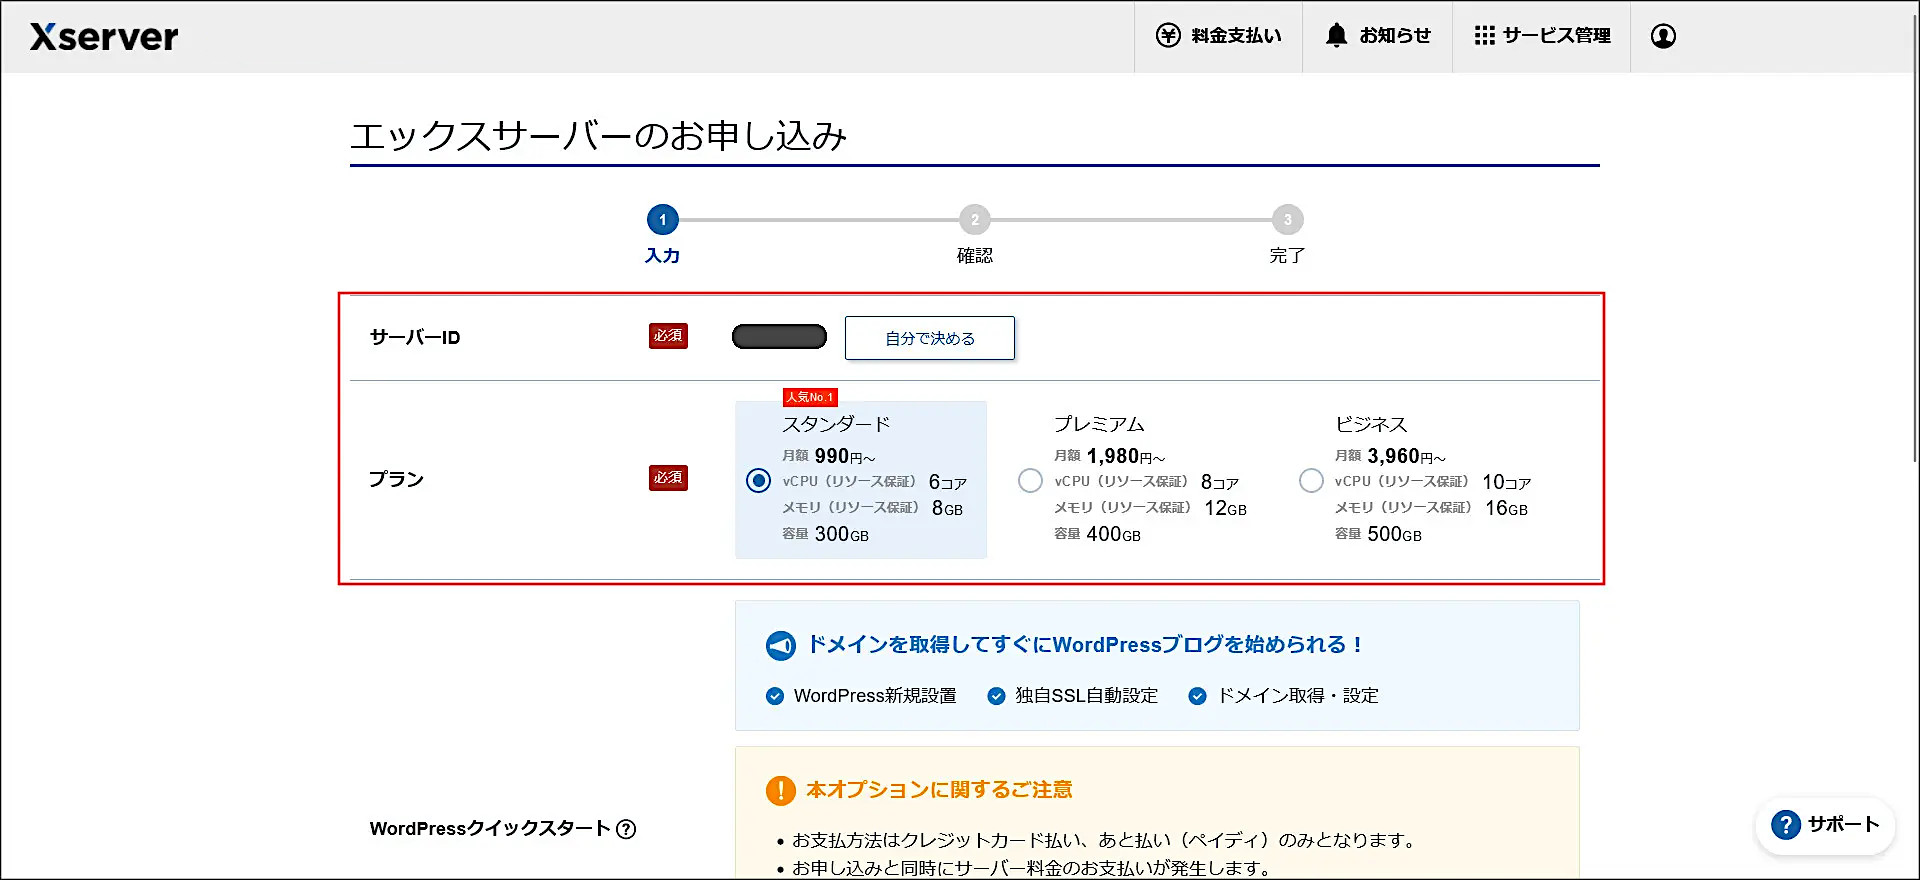Click the orange exclamation warning icon

click(x=780, y=791)
